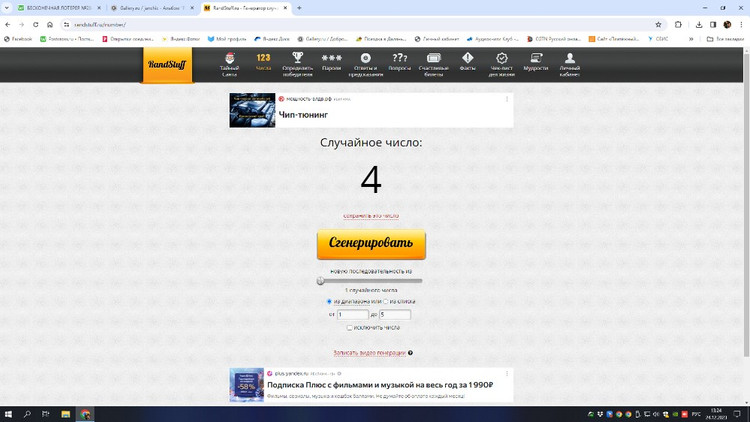750x422 pixels.
Task: Click the number count slider handle
Action: (x=321, y=281)
